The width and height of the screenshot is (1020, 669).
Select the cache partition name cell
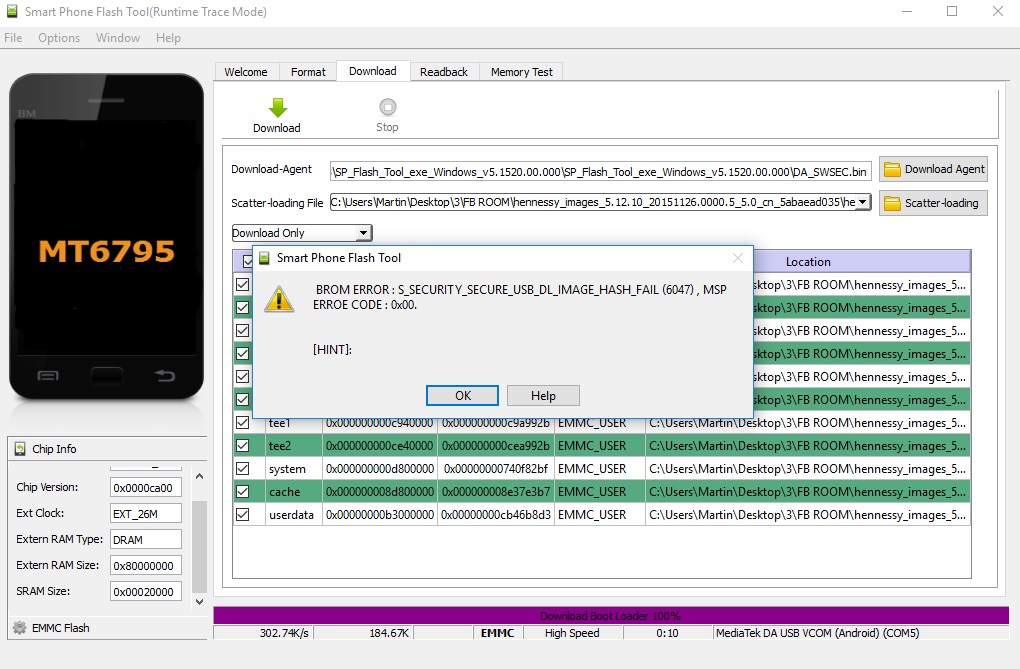click(293, 492)
